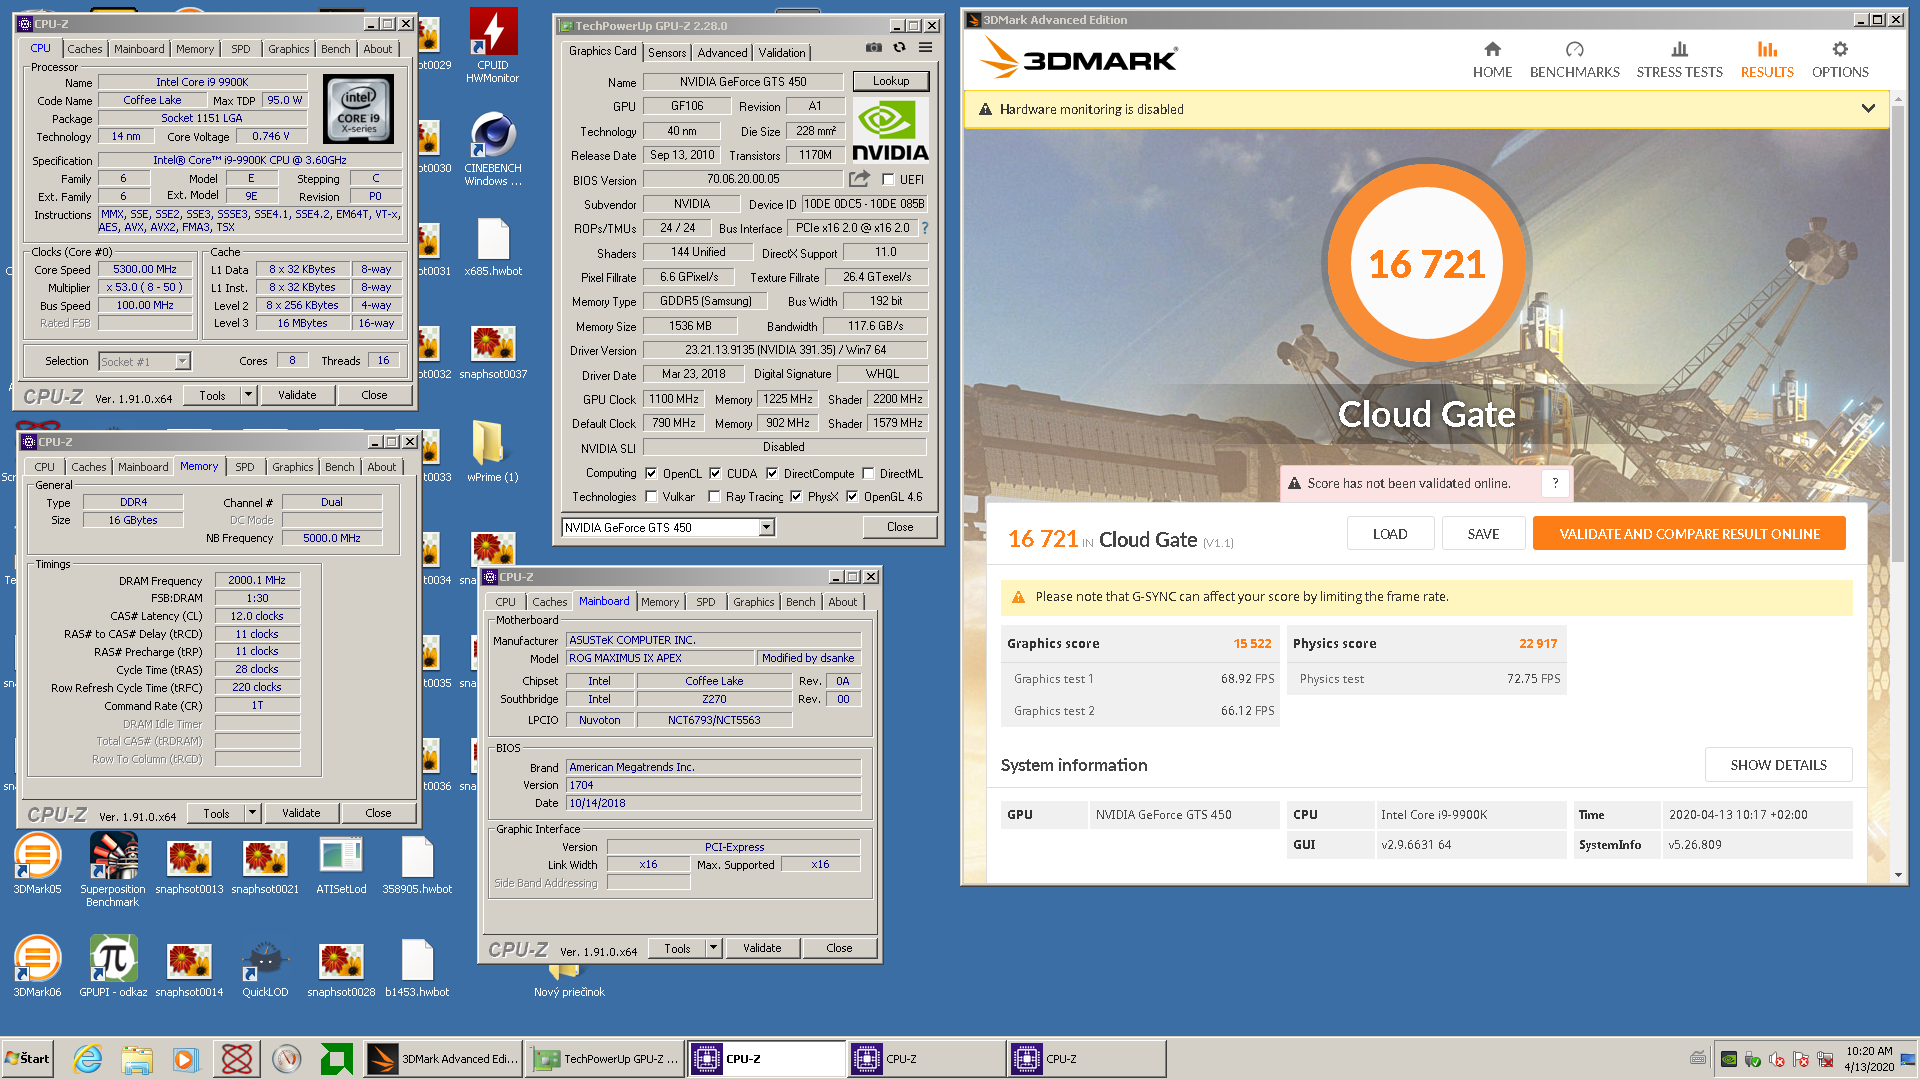This screenshot has height=1080, width=1920.
Task: Click the validation help question mark button
Action: pyautogui.click(x=1555, y=483)
